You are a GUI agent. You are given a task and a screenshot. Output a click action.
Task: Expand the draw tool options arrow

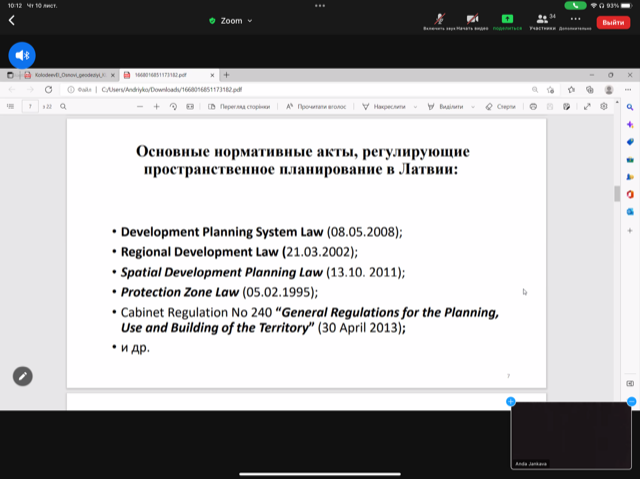click(416, 107)
